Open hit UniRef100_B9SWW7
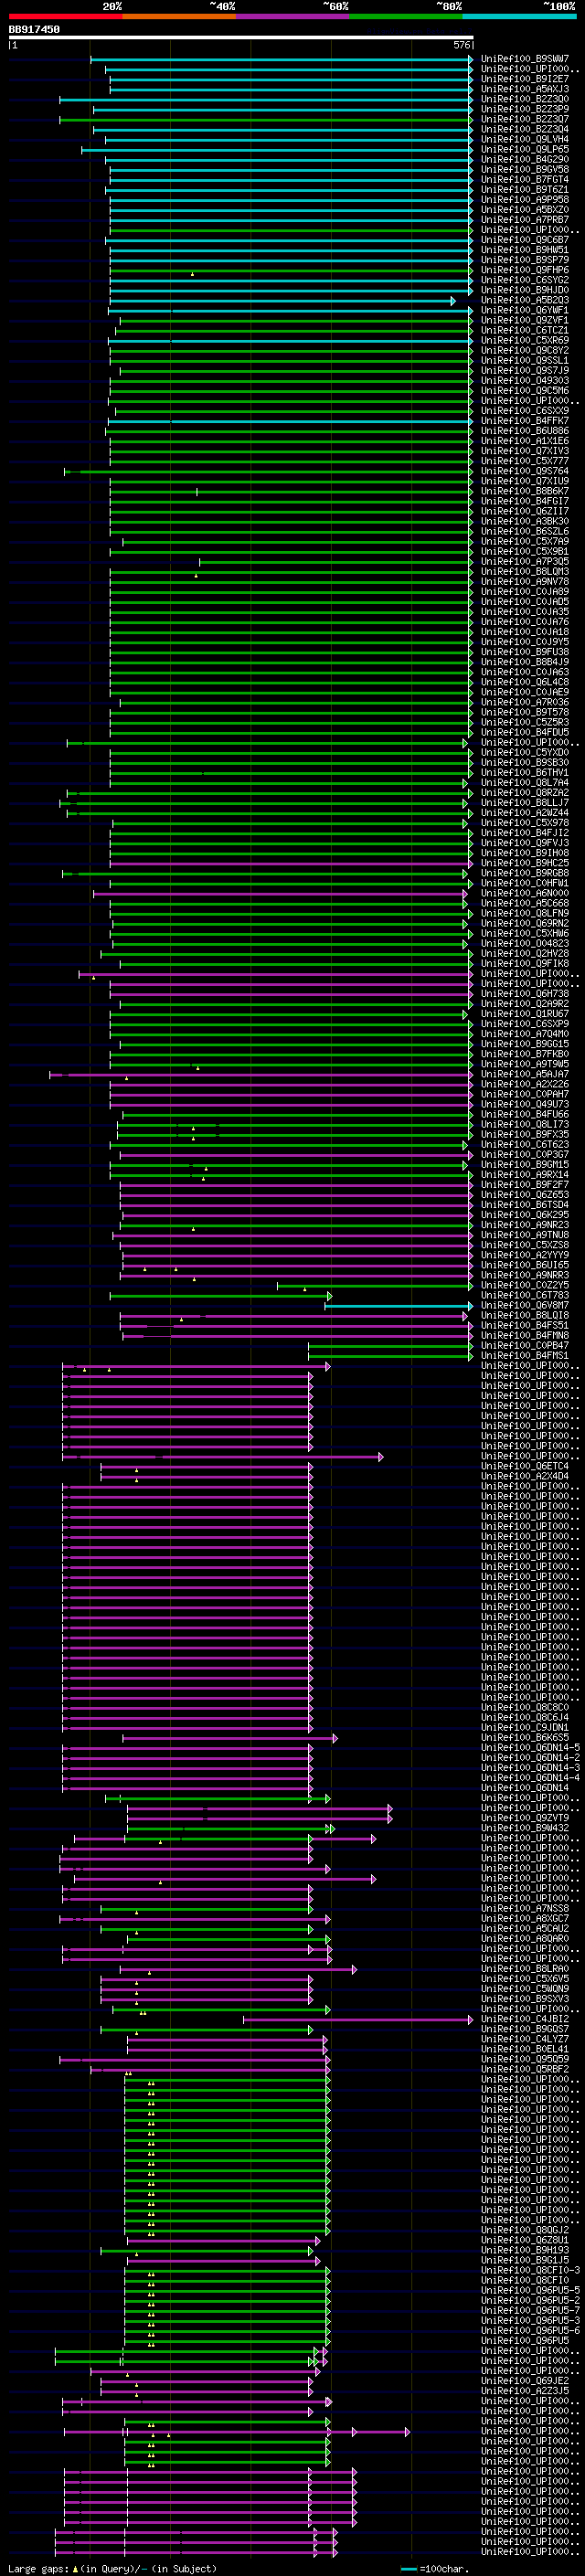 pos(525,59)
